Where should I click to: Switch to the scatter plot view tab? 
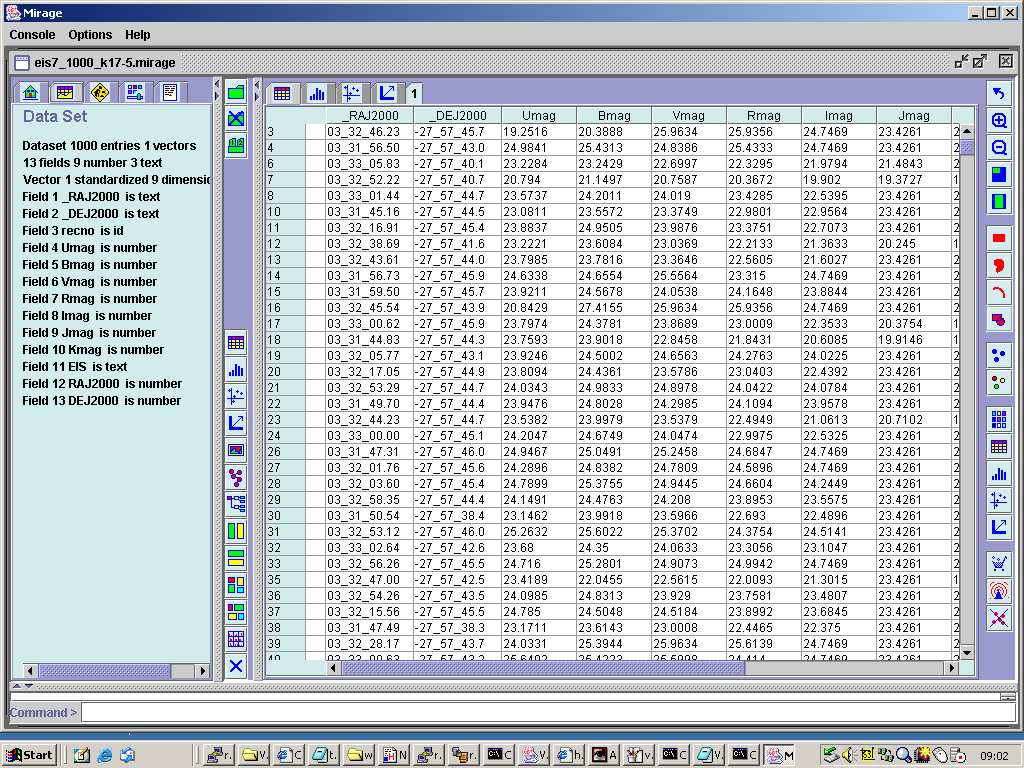[351, 93]
